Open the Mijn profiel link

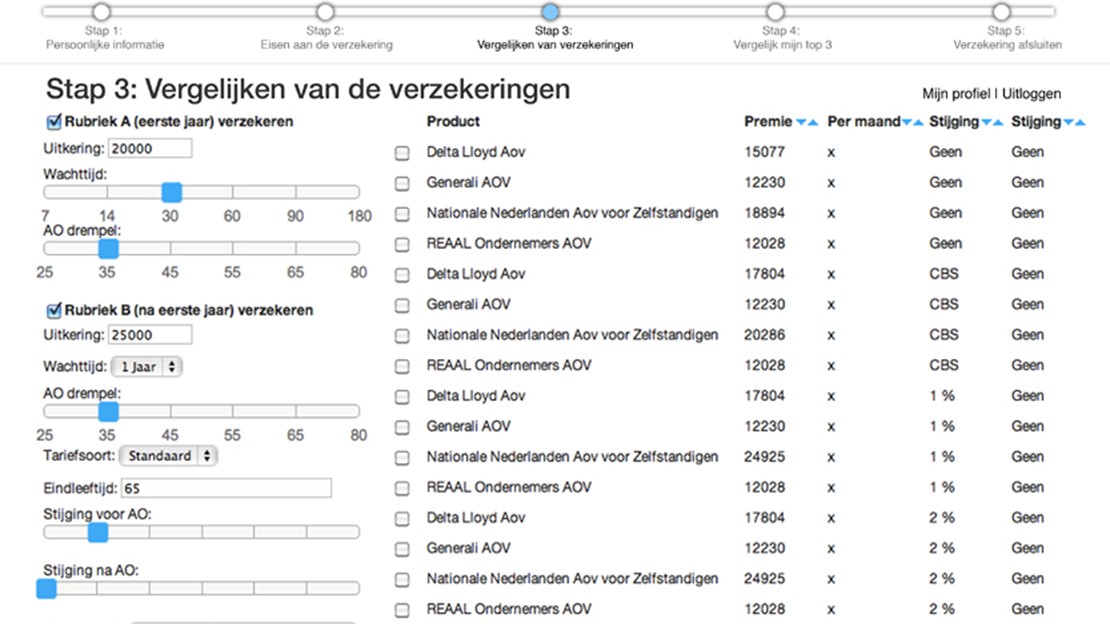pos(955,94)
